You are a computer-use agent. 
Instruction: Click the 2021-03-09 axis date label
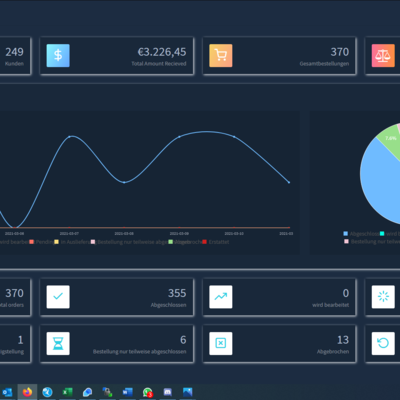pyautogui.click(x=179, y=233)
